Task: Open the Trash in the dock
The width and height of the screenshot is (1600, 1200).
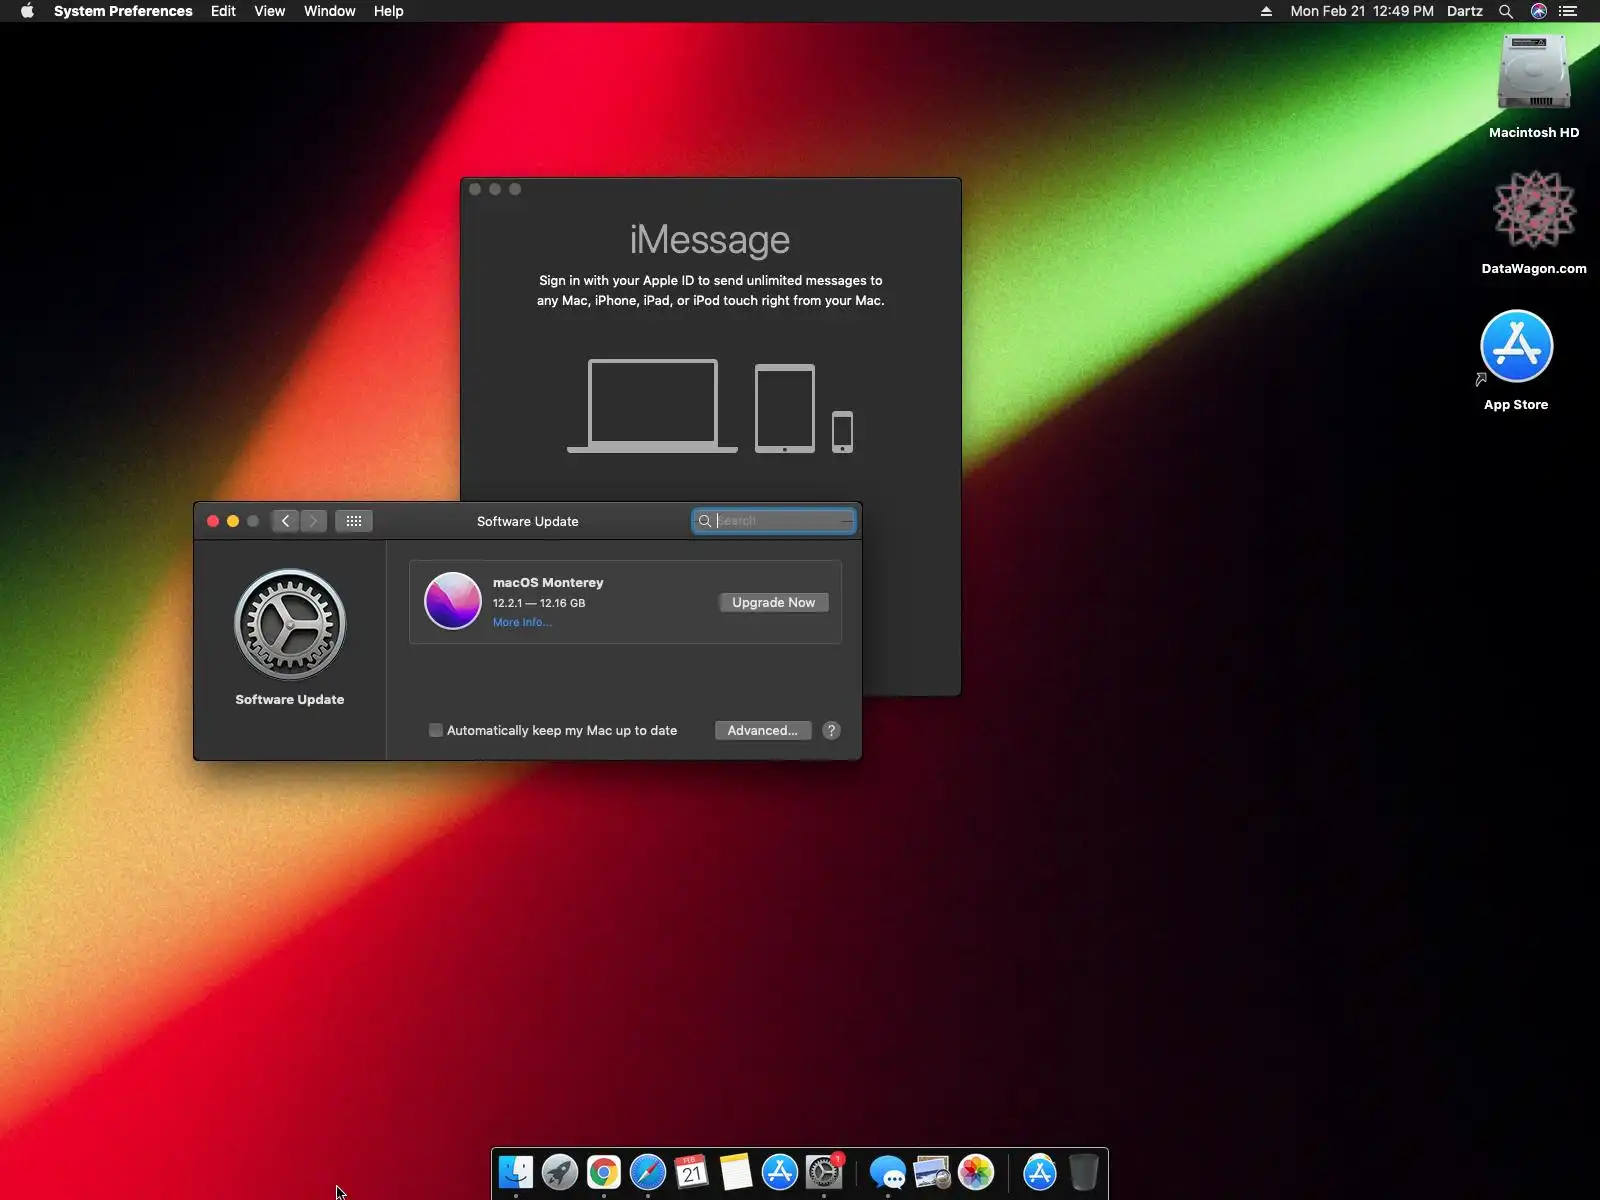Action: 1083,1172
